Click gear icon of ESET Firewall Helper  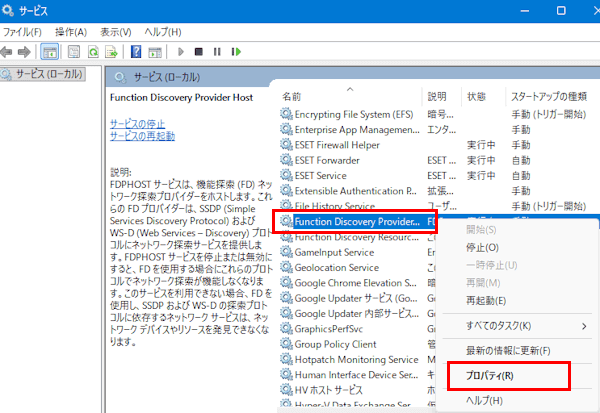pos(286,144)
